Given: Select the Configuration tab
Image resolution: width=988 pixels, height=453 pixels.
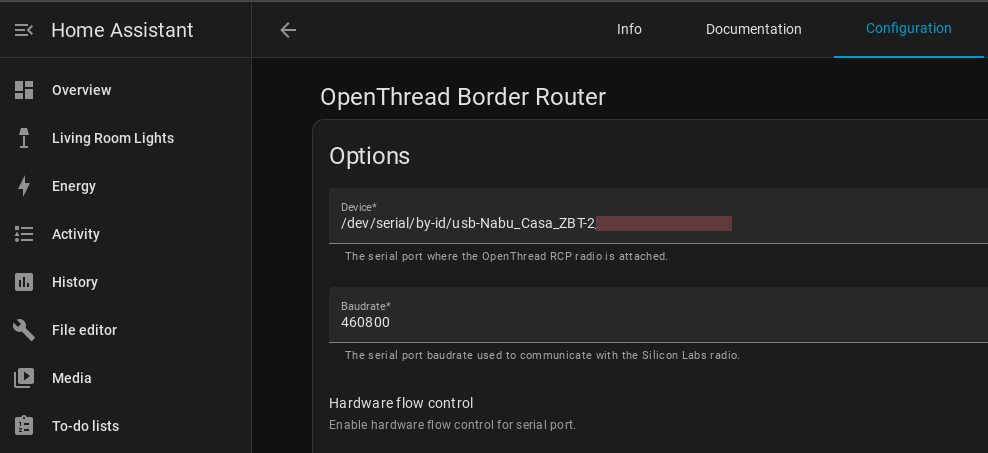Looking at the screenshot, I should pyautogui.click(x=908, y=29).
